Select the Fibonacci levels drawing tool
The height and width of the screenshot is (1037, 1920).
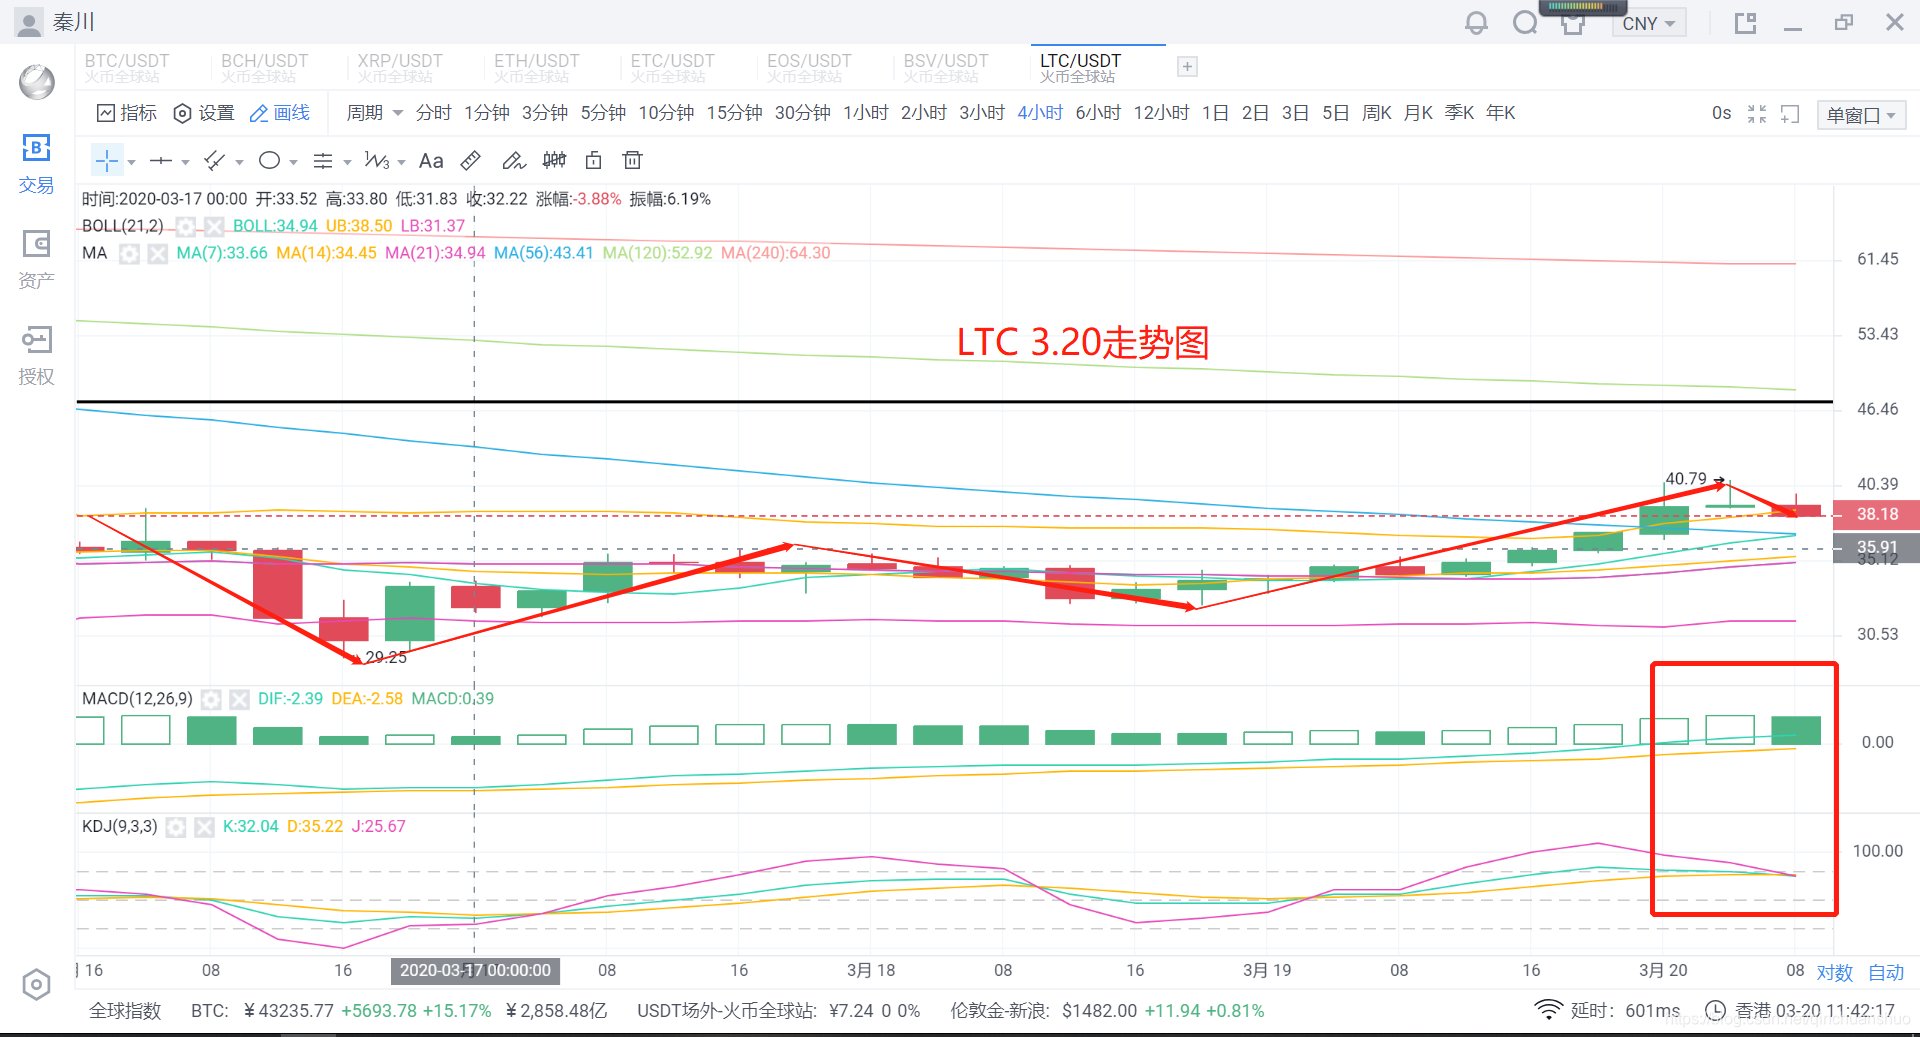(323, 160)
